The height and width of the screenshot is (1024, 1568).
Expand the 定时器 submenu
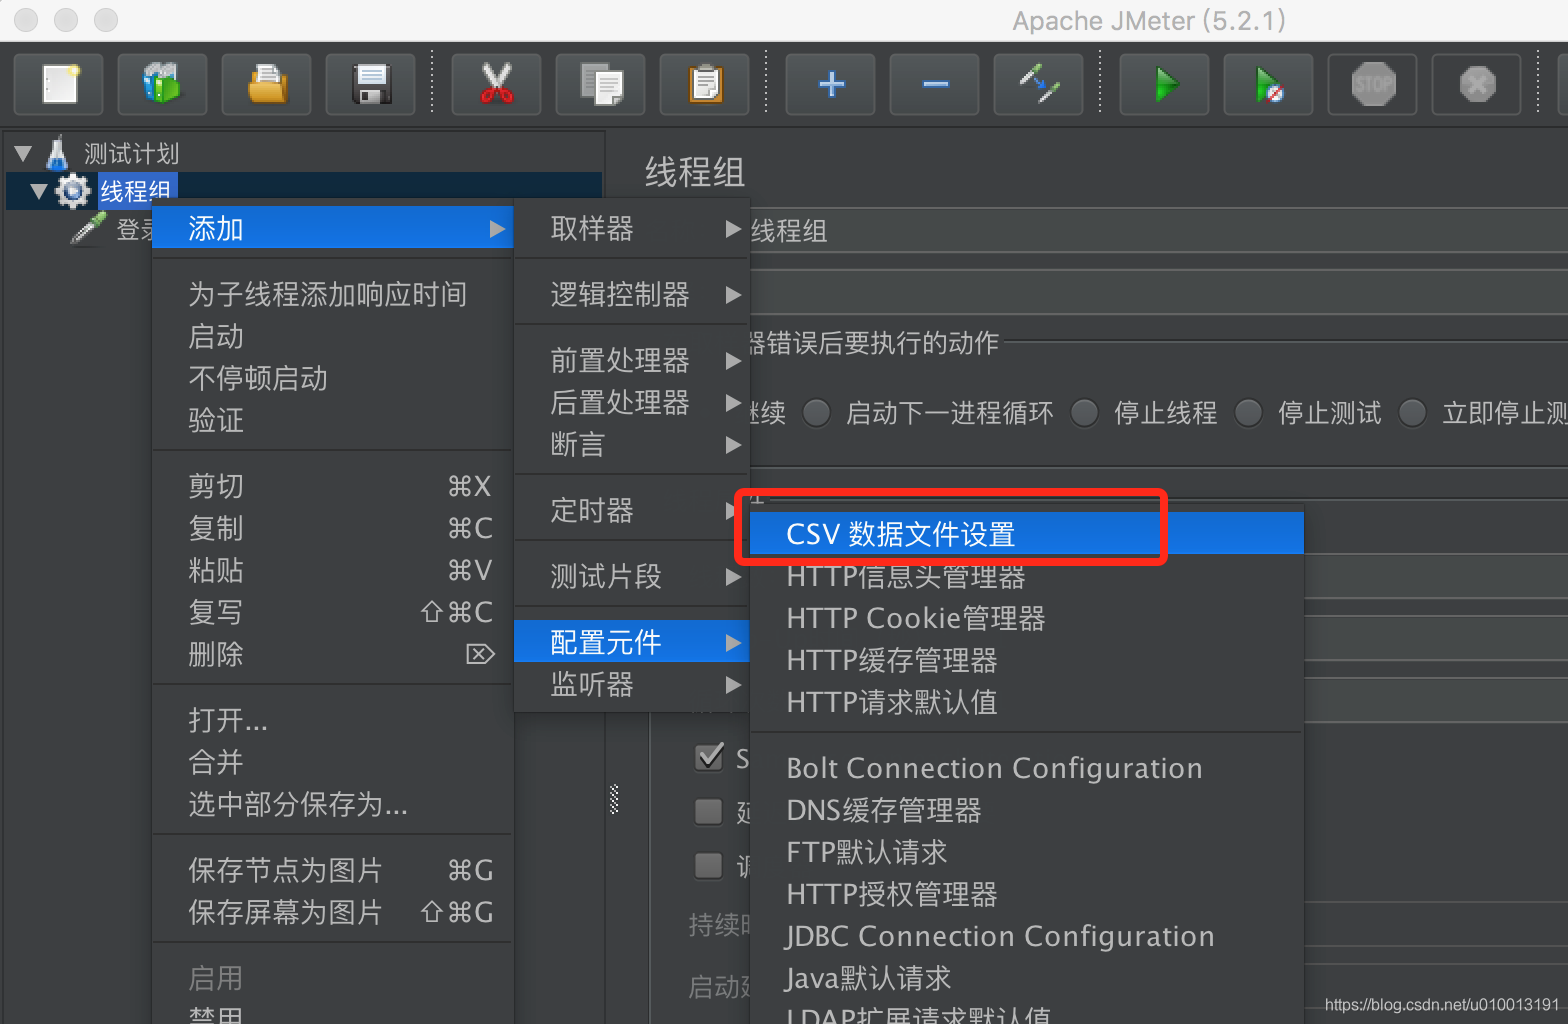coord(632,510)
